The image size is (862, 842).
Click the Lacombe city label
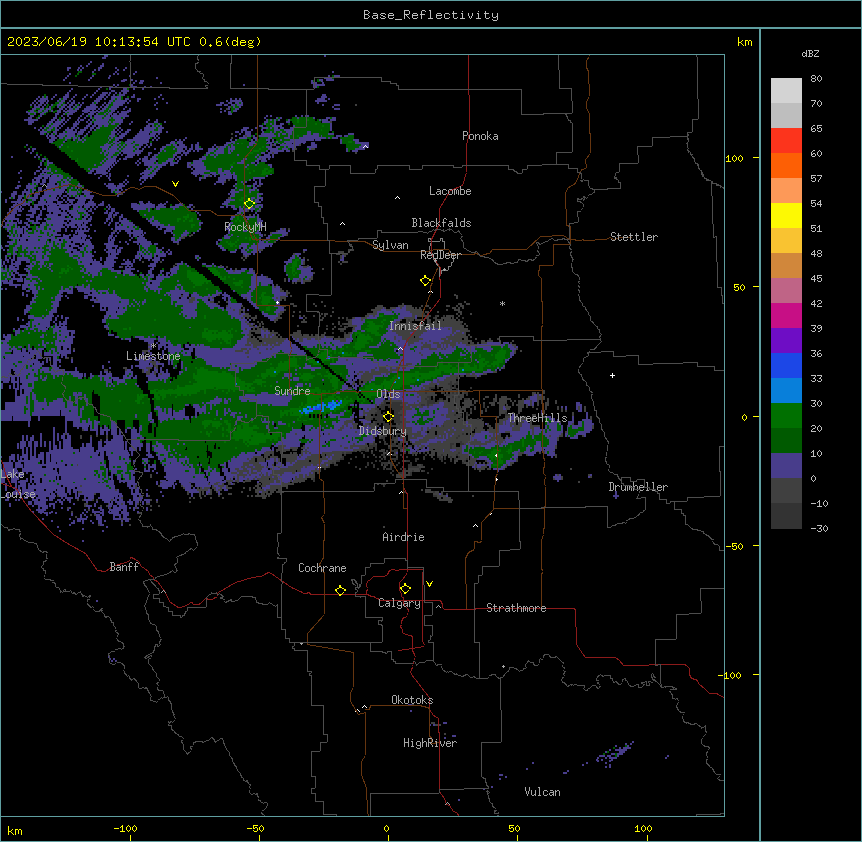point(450,191)
